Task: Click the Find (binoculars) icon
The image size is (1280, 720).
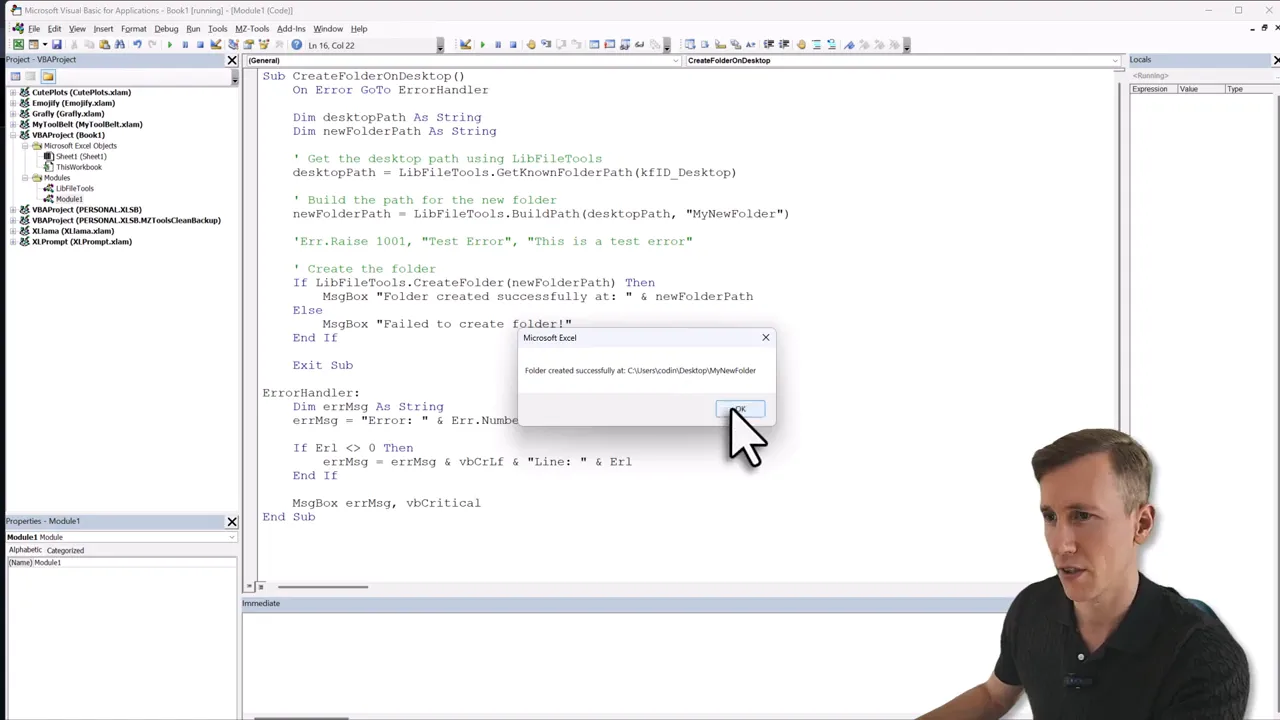Action: click(x=120, y=45)
